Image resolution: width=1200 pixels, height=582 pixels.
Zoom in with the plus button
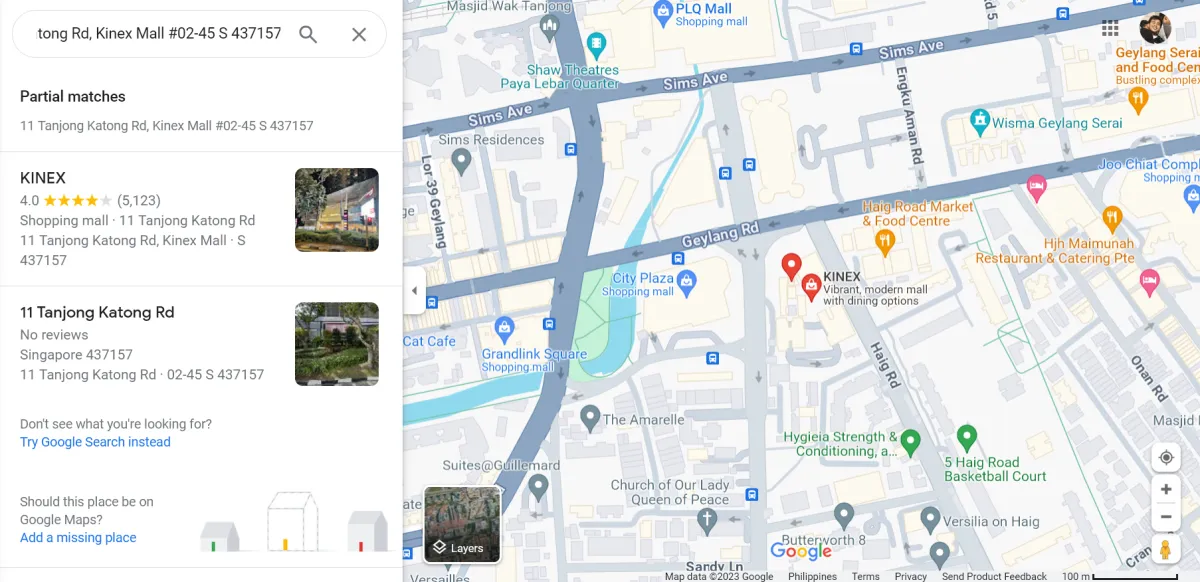1166,490
